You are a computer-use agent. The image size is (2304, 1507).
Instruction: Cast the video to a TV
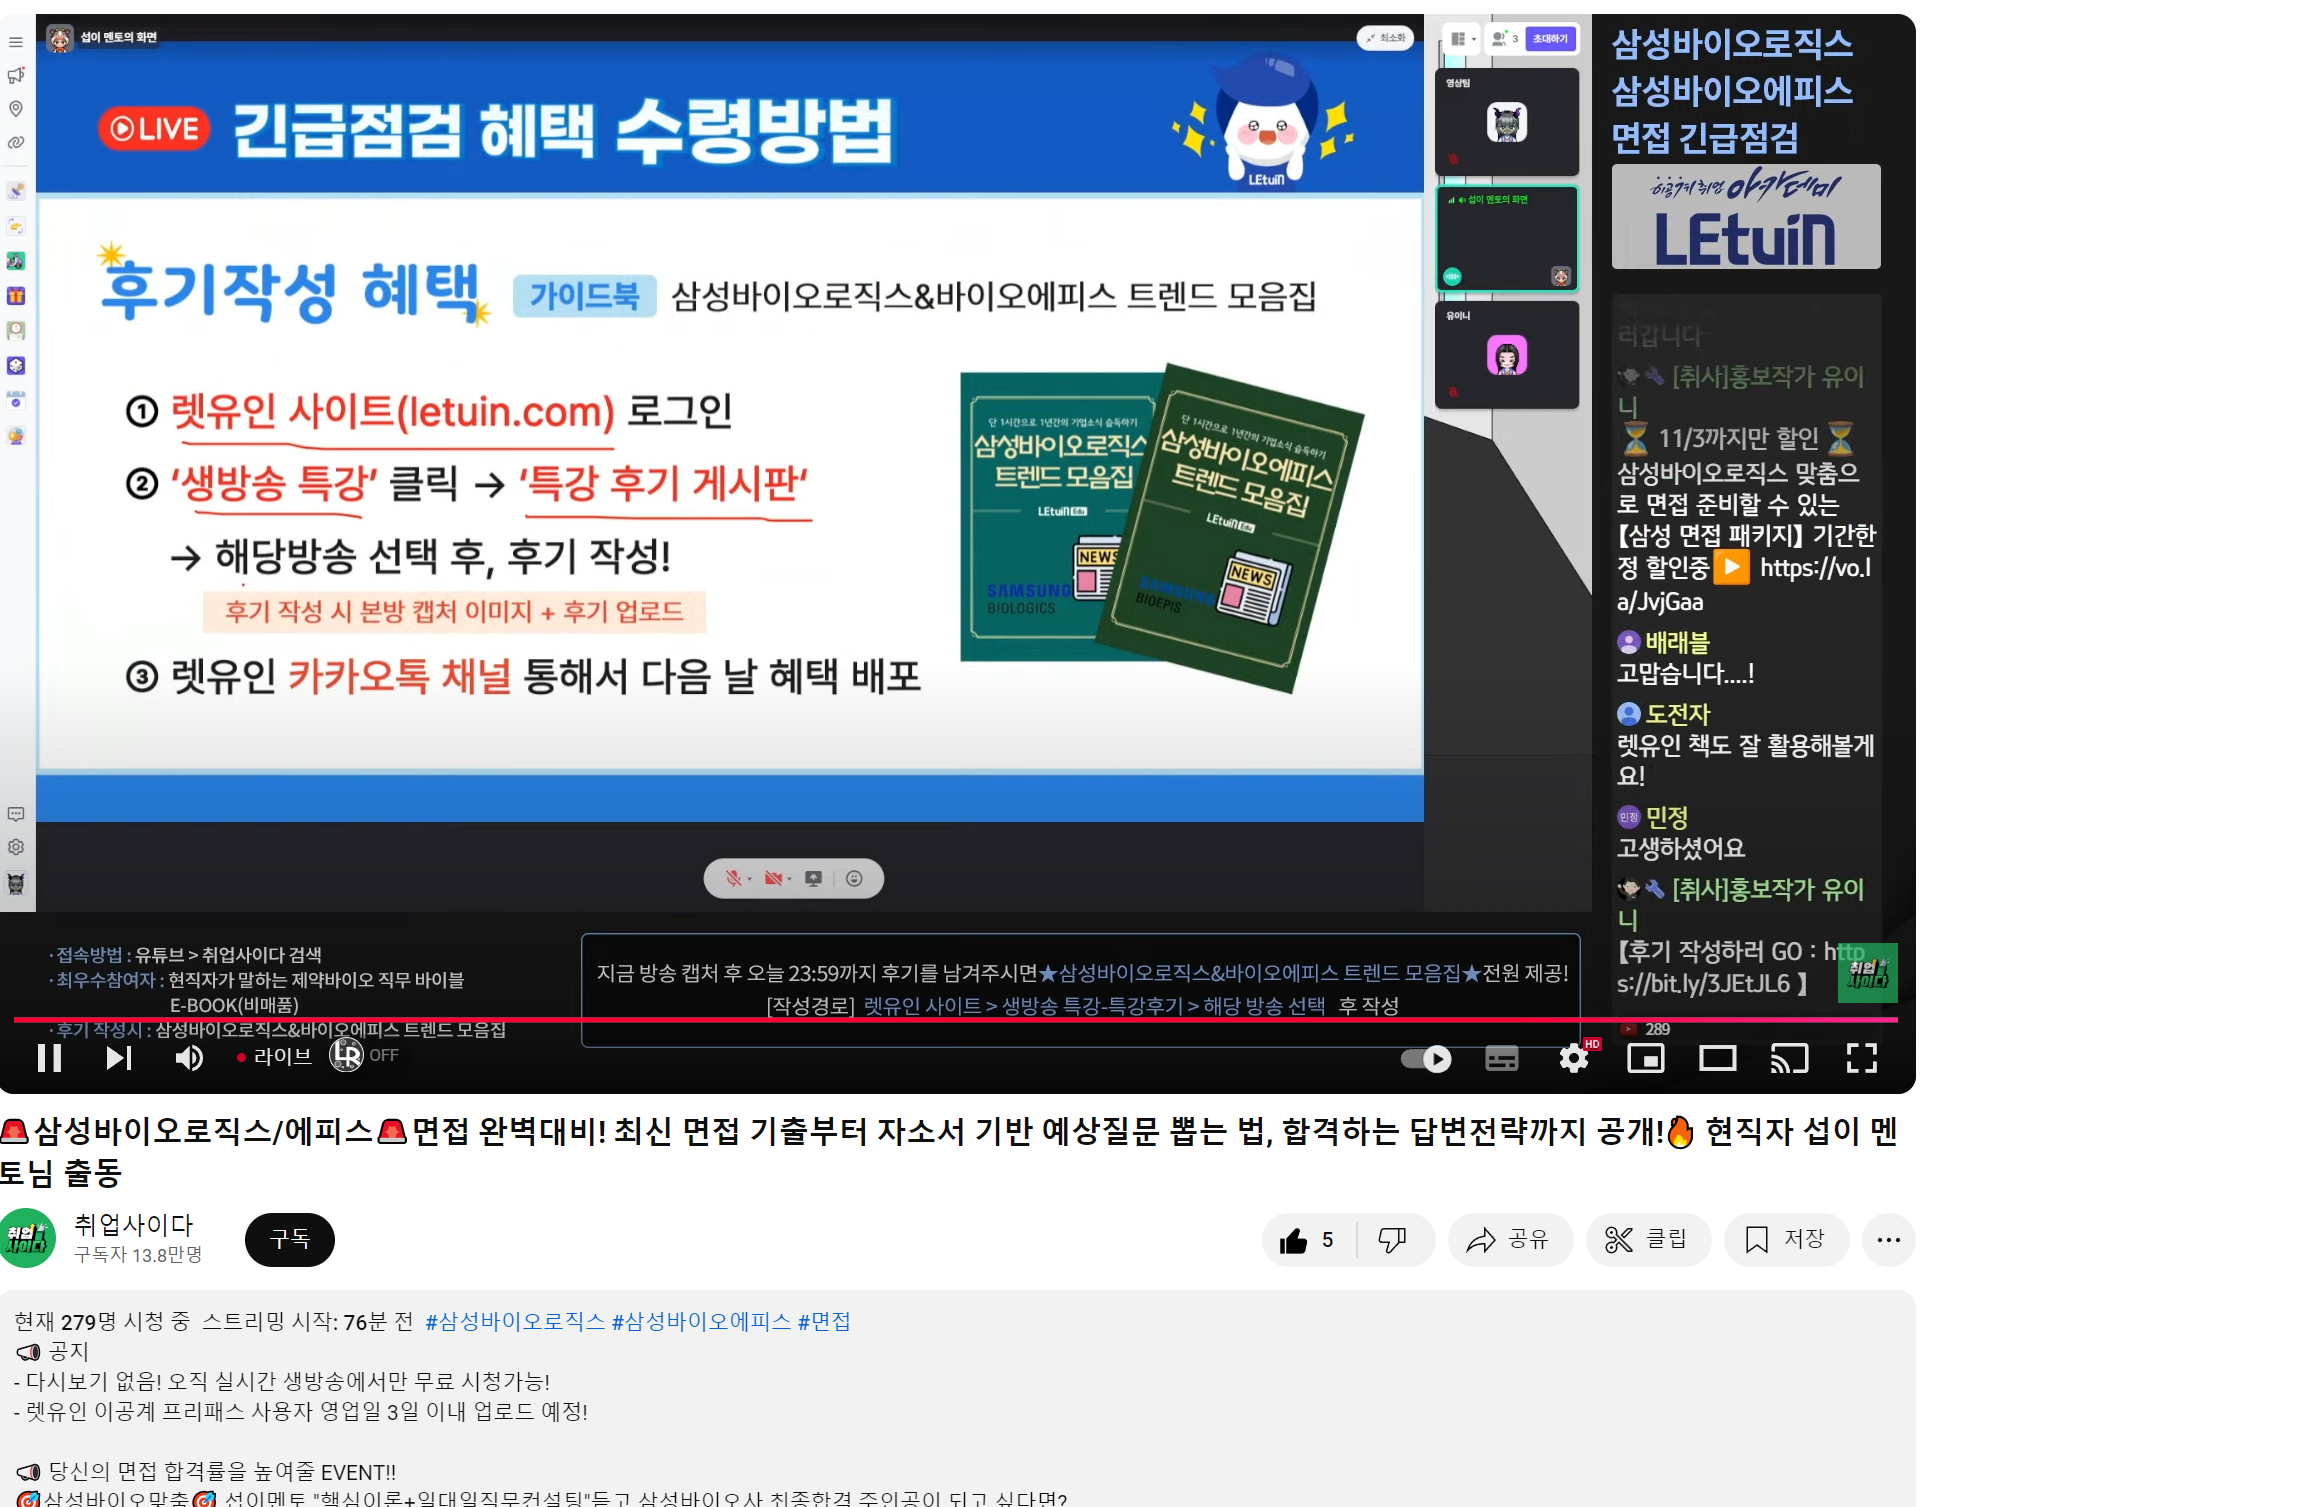tap(1789, 1058)
